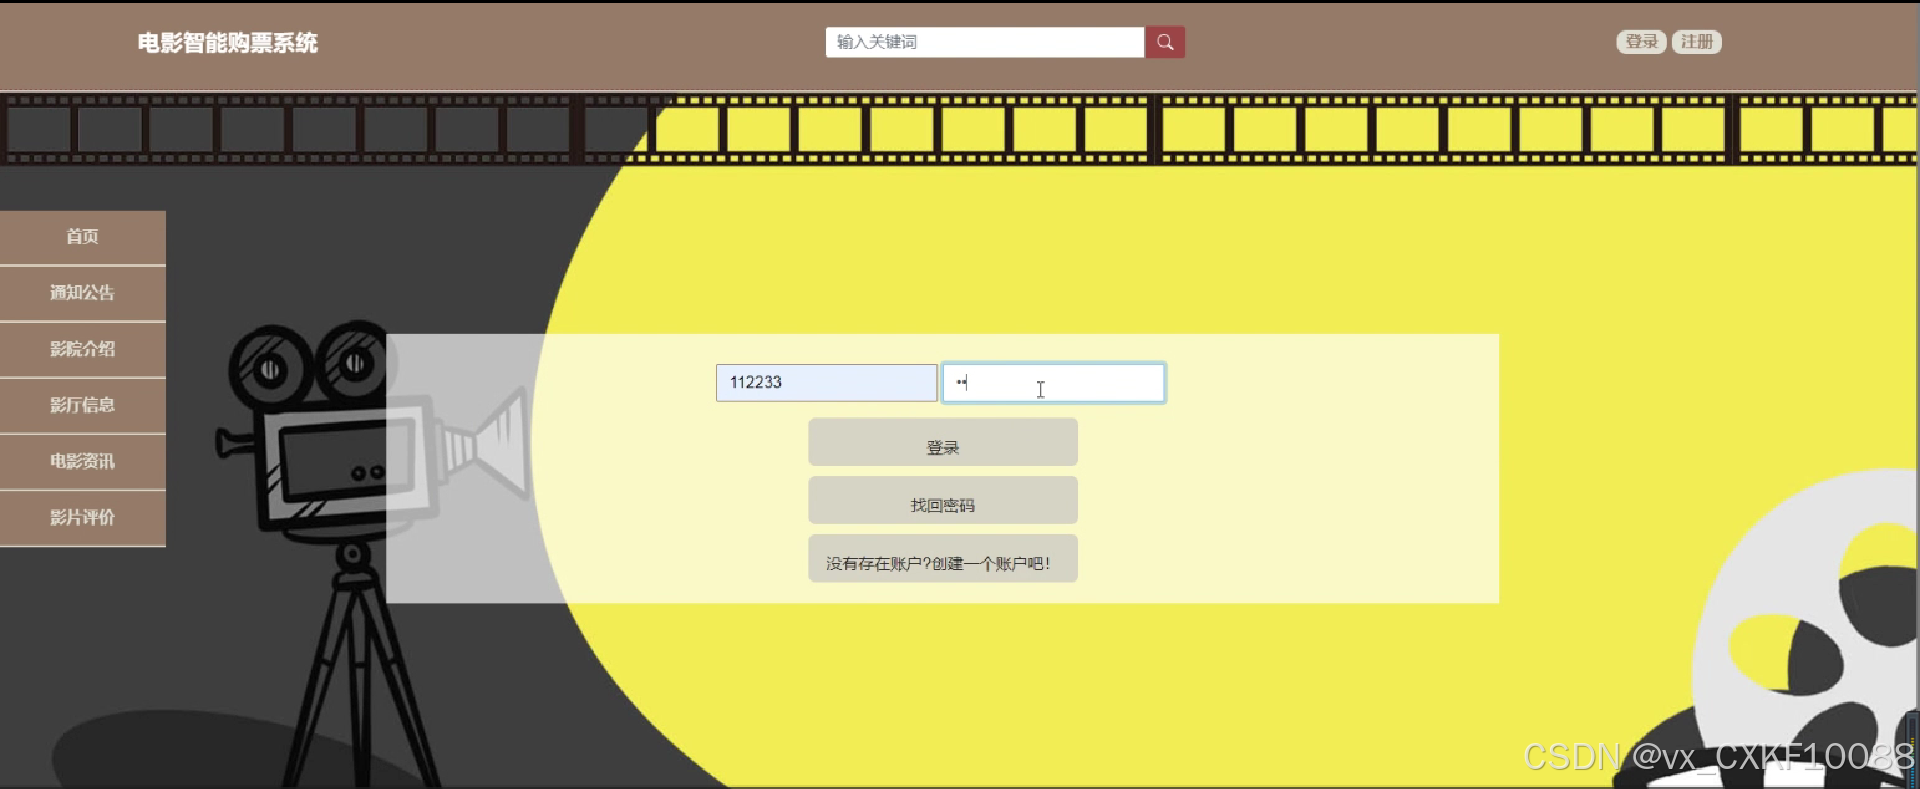
Task: Click the 电影智能购票系统 site title
Action: [228, 43]
